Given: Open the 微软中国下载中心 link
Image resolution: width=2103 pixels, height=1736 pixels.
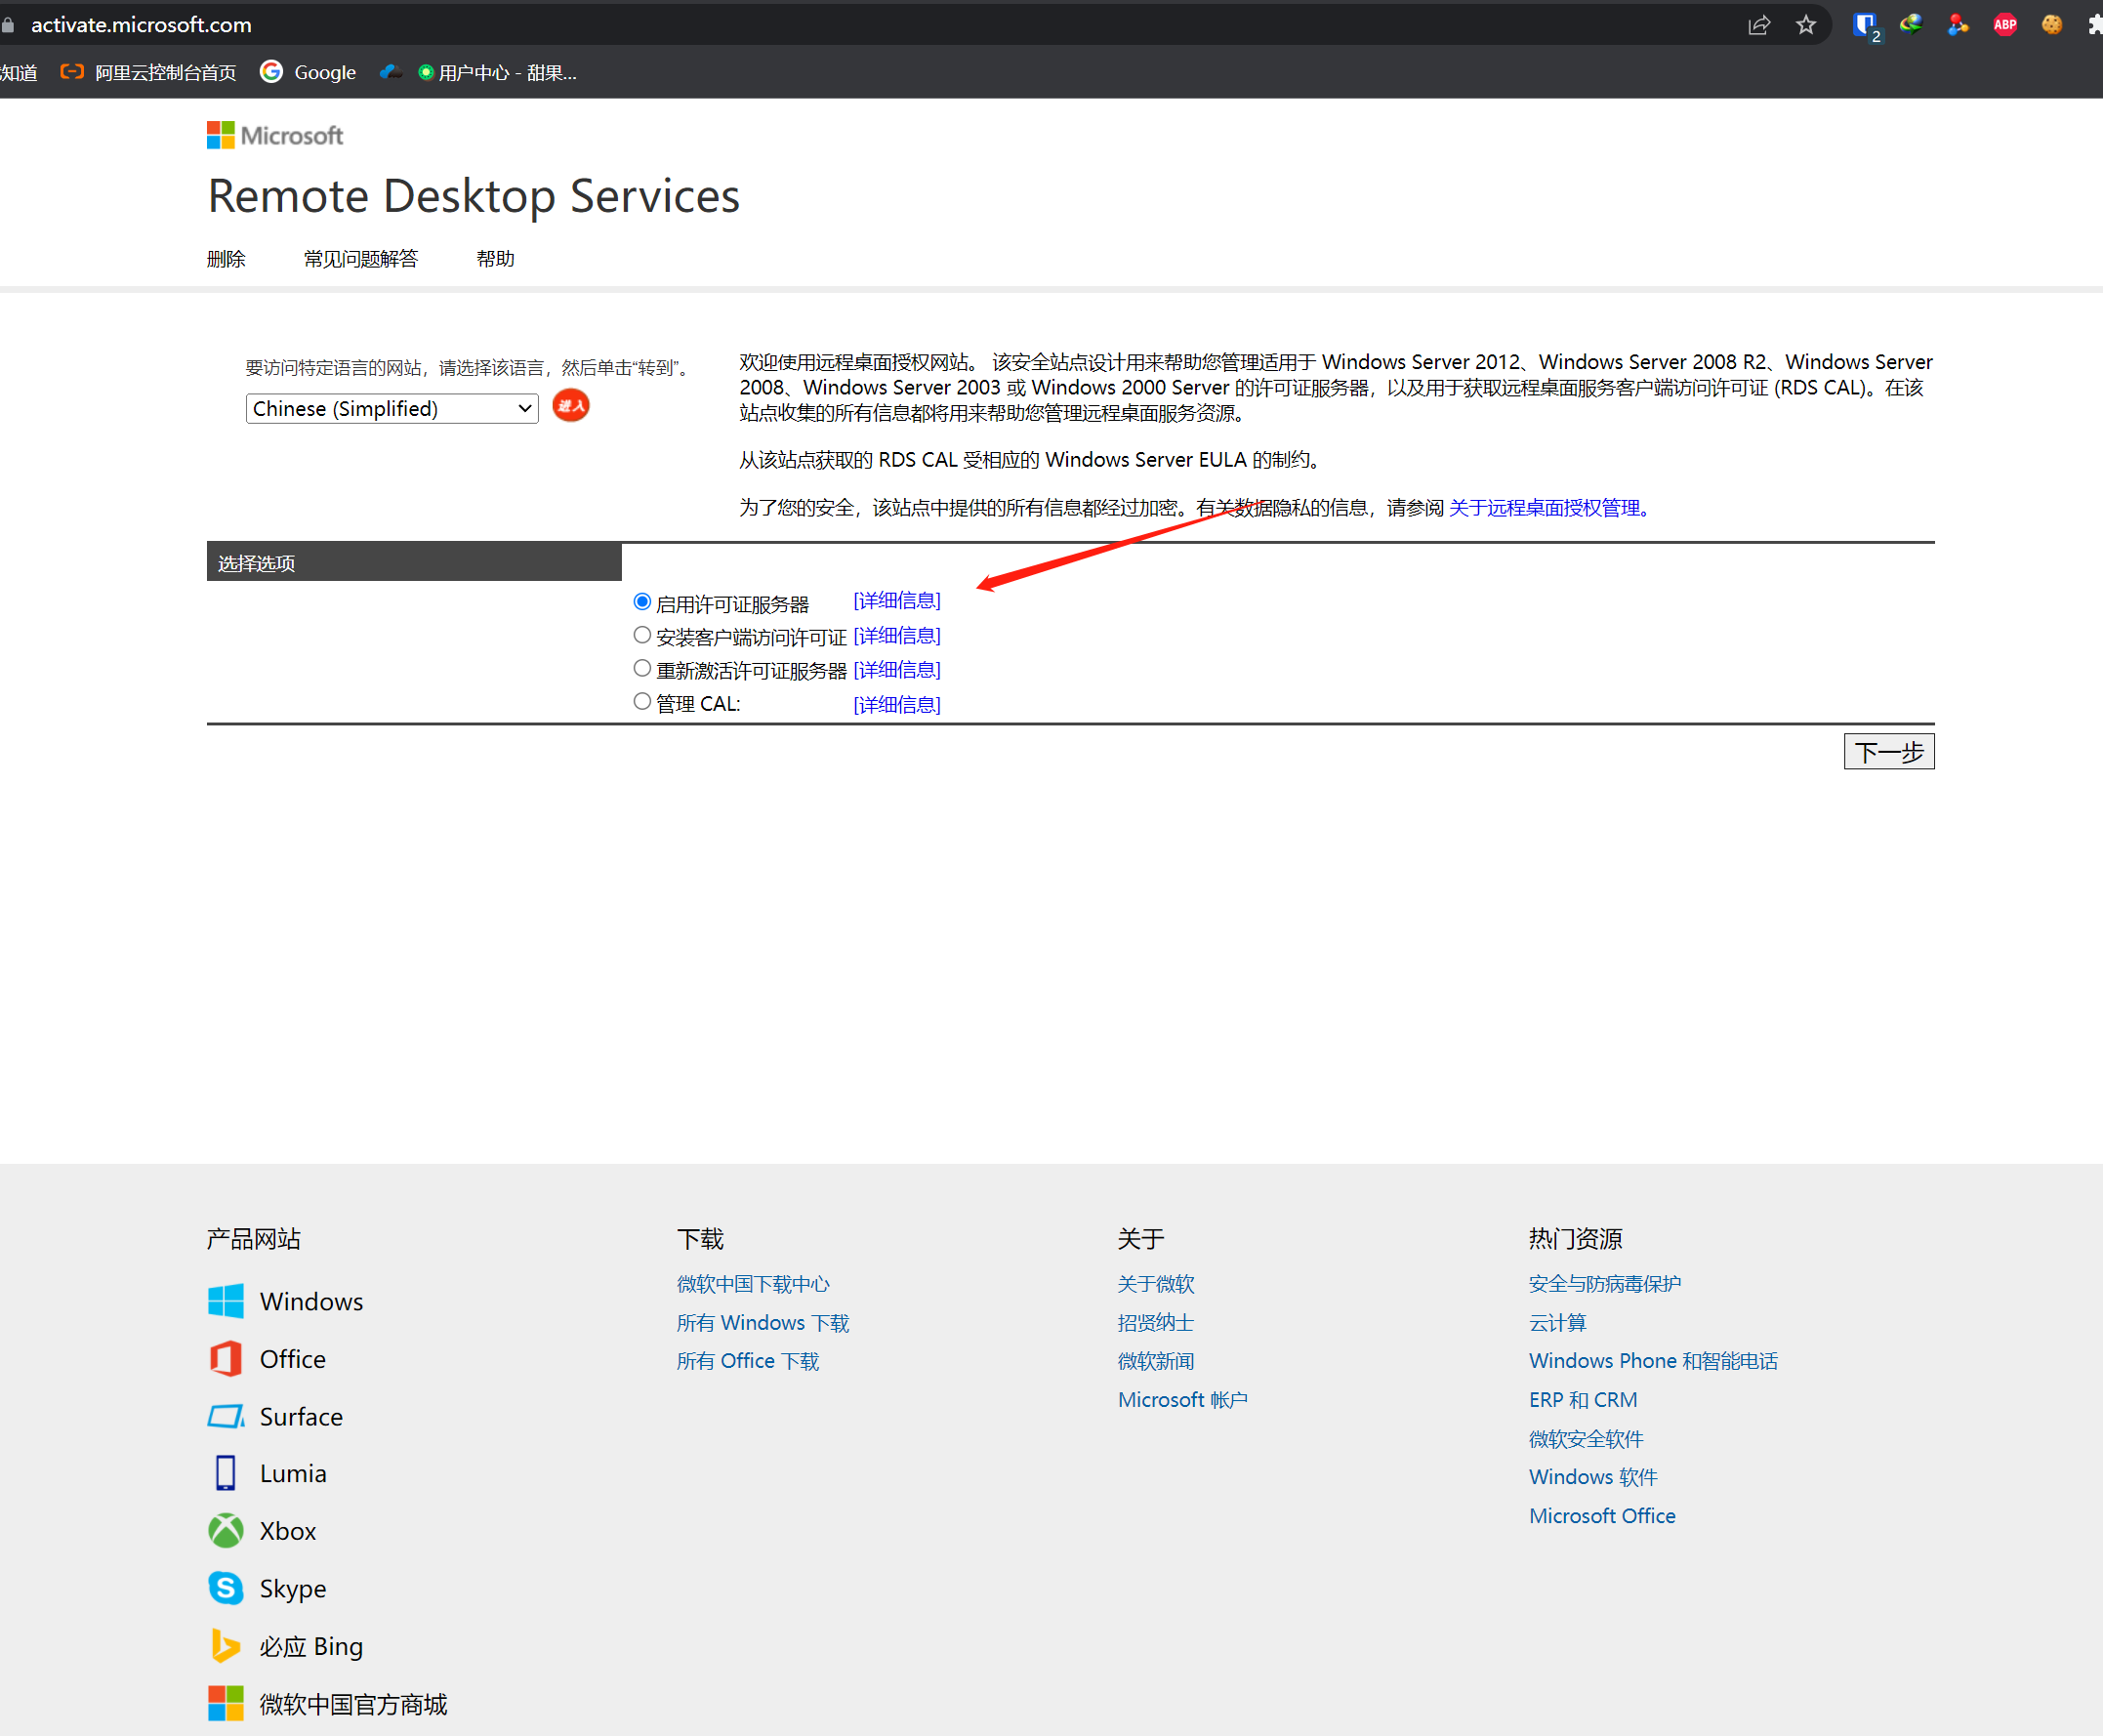Looking at the screenshot, I should (753, 1284).
